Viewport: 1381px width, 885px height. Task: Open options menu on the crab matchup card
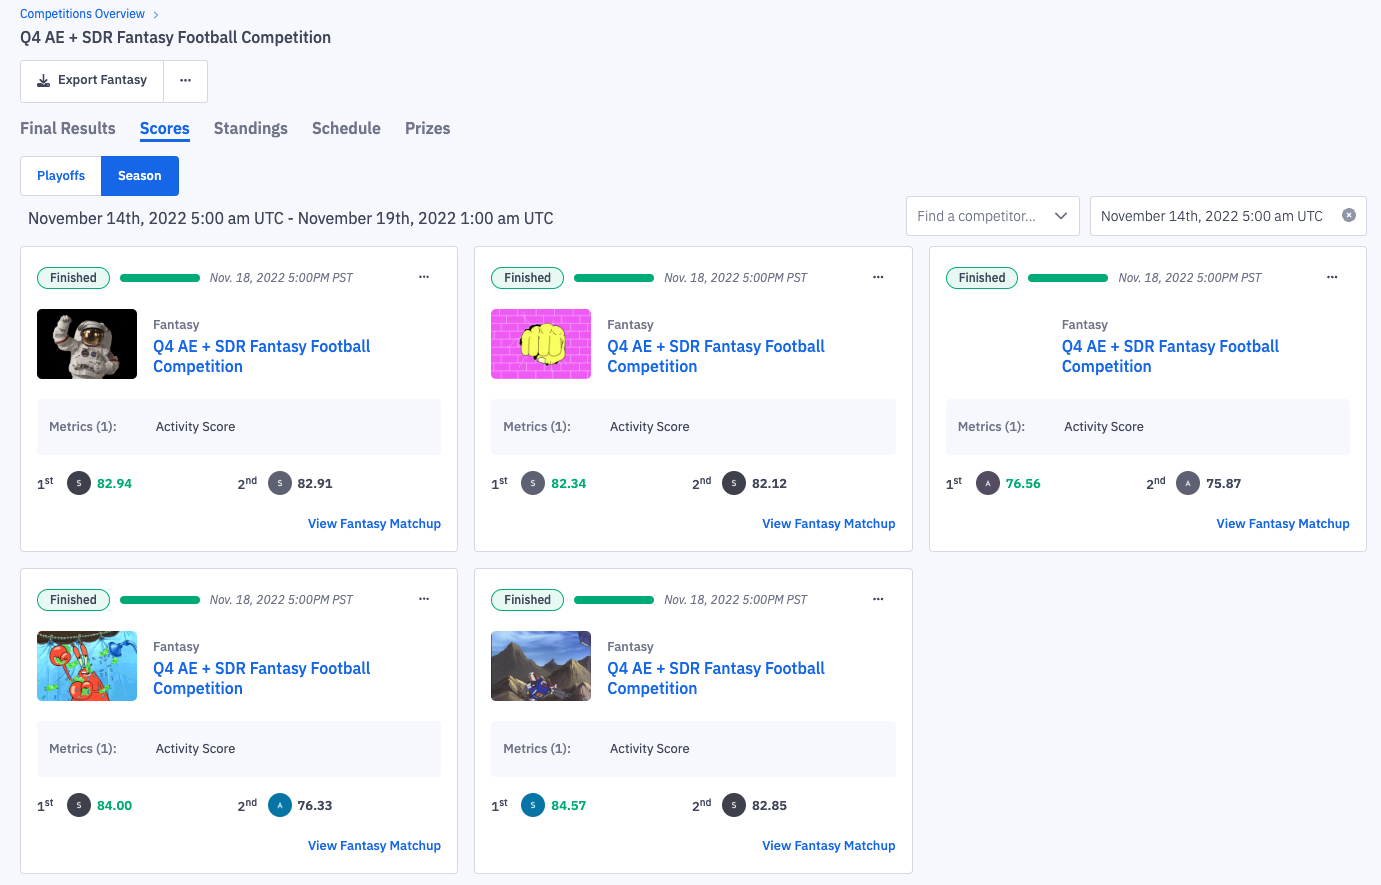[424, 599]
